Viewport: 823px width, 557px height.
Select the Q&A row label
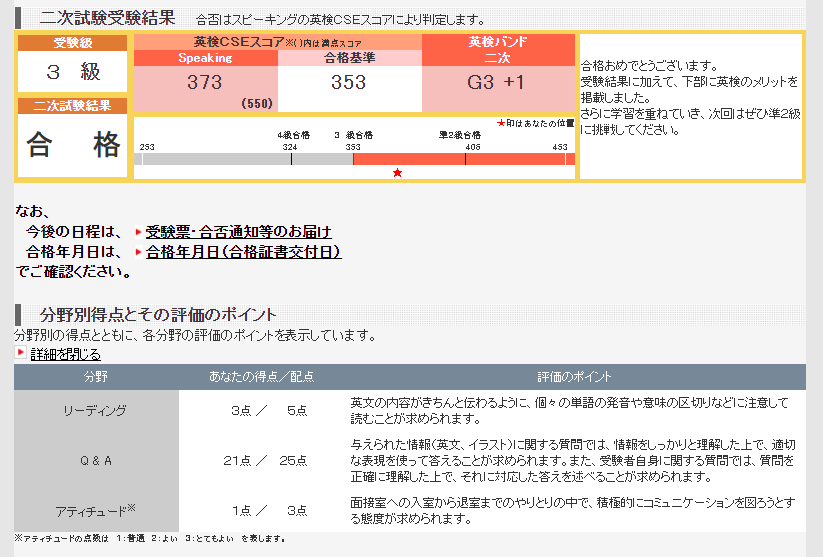(x=96, y=460)
